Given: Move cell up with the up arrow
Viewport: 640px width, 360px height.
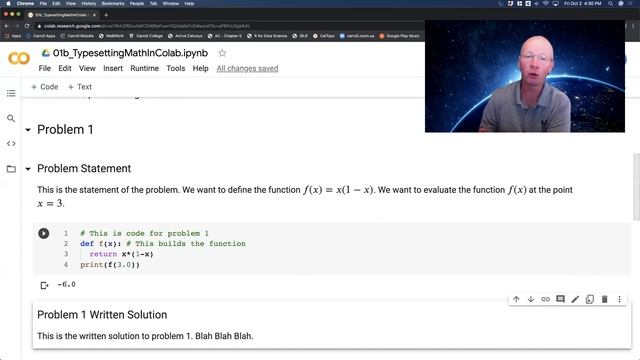Looking at the screenshot, I should [516, 299].
